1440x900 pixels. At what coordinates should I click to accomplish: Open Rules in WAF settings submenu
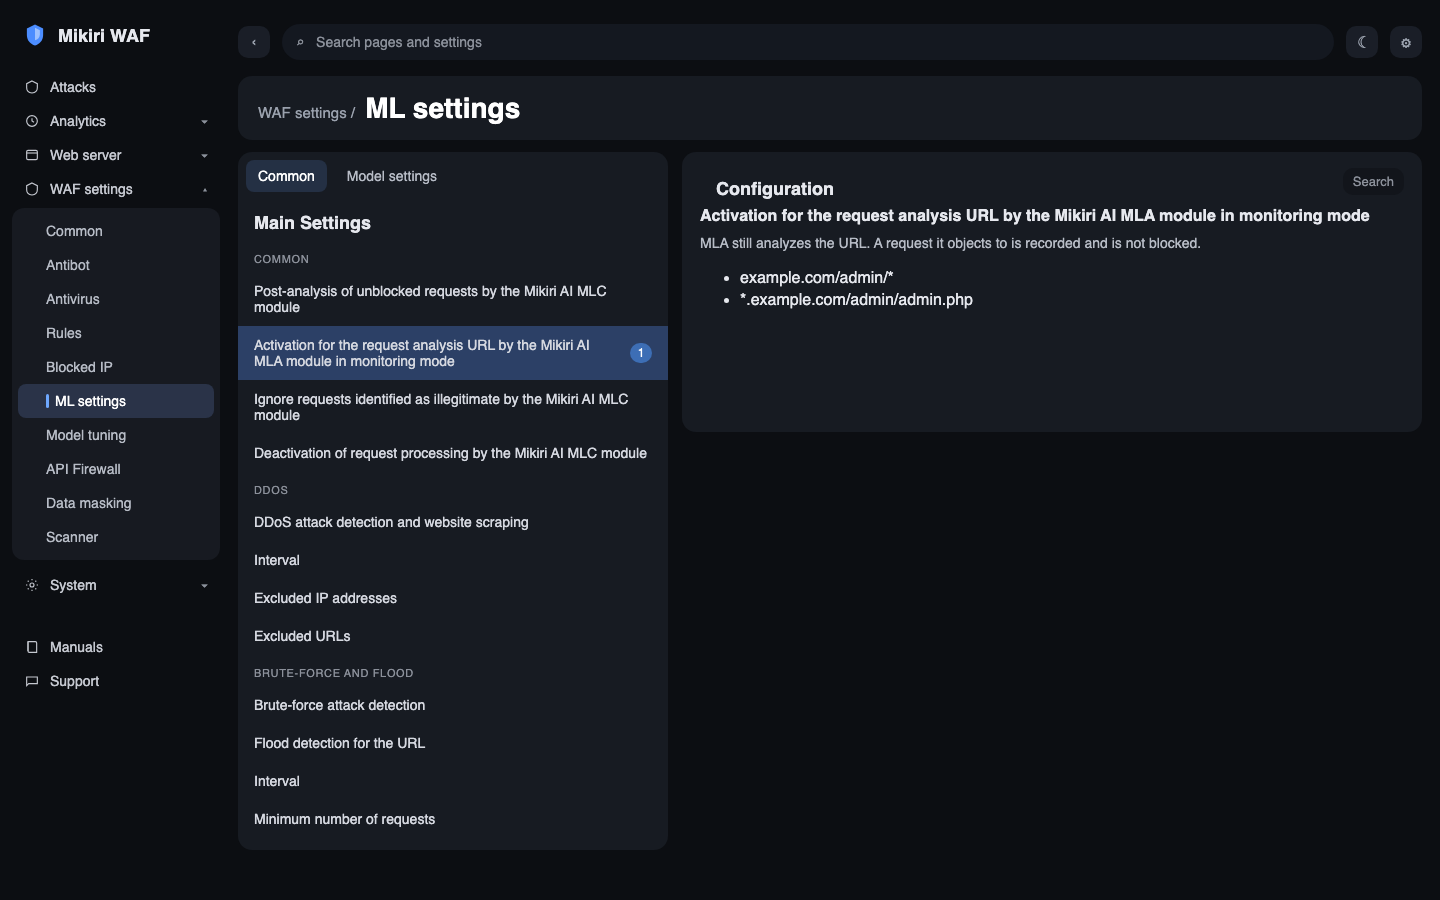click(x=116, y=333)
